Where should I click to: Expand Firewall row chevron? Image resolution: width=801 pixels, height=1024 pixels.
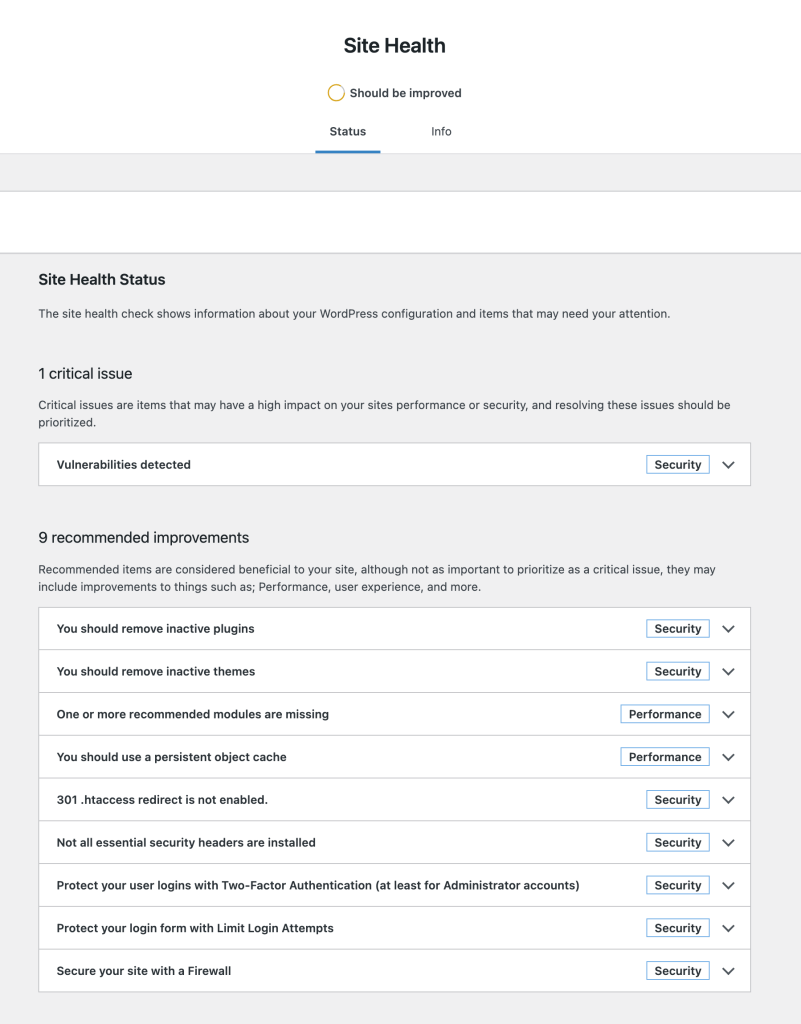tap(729, 971)
